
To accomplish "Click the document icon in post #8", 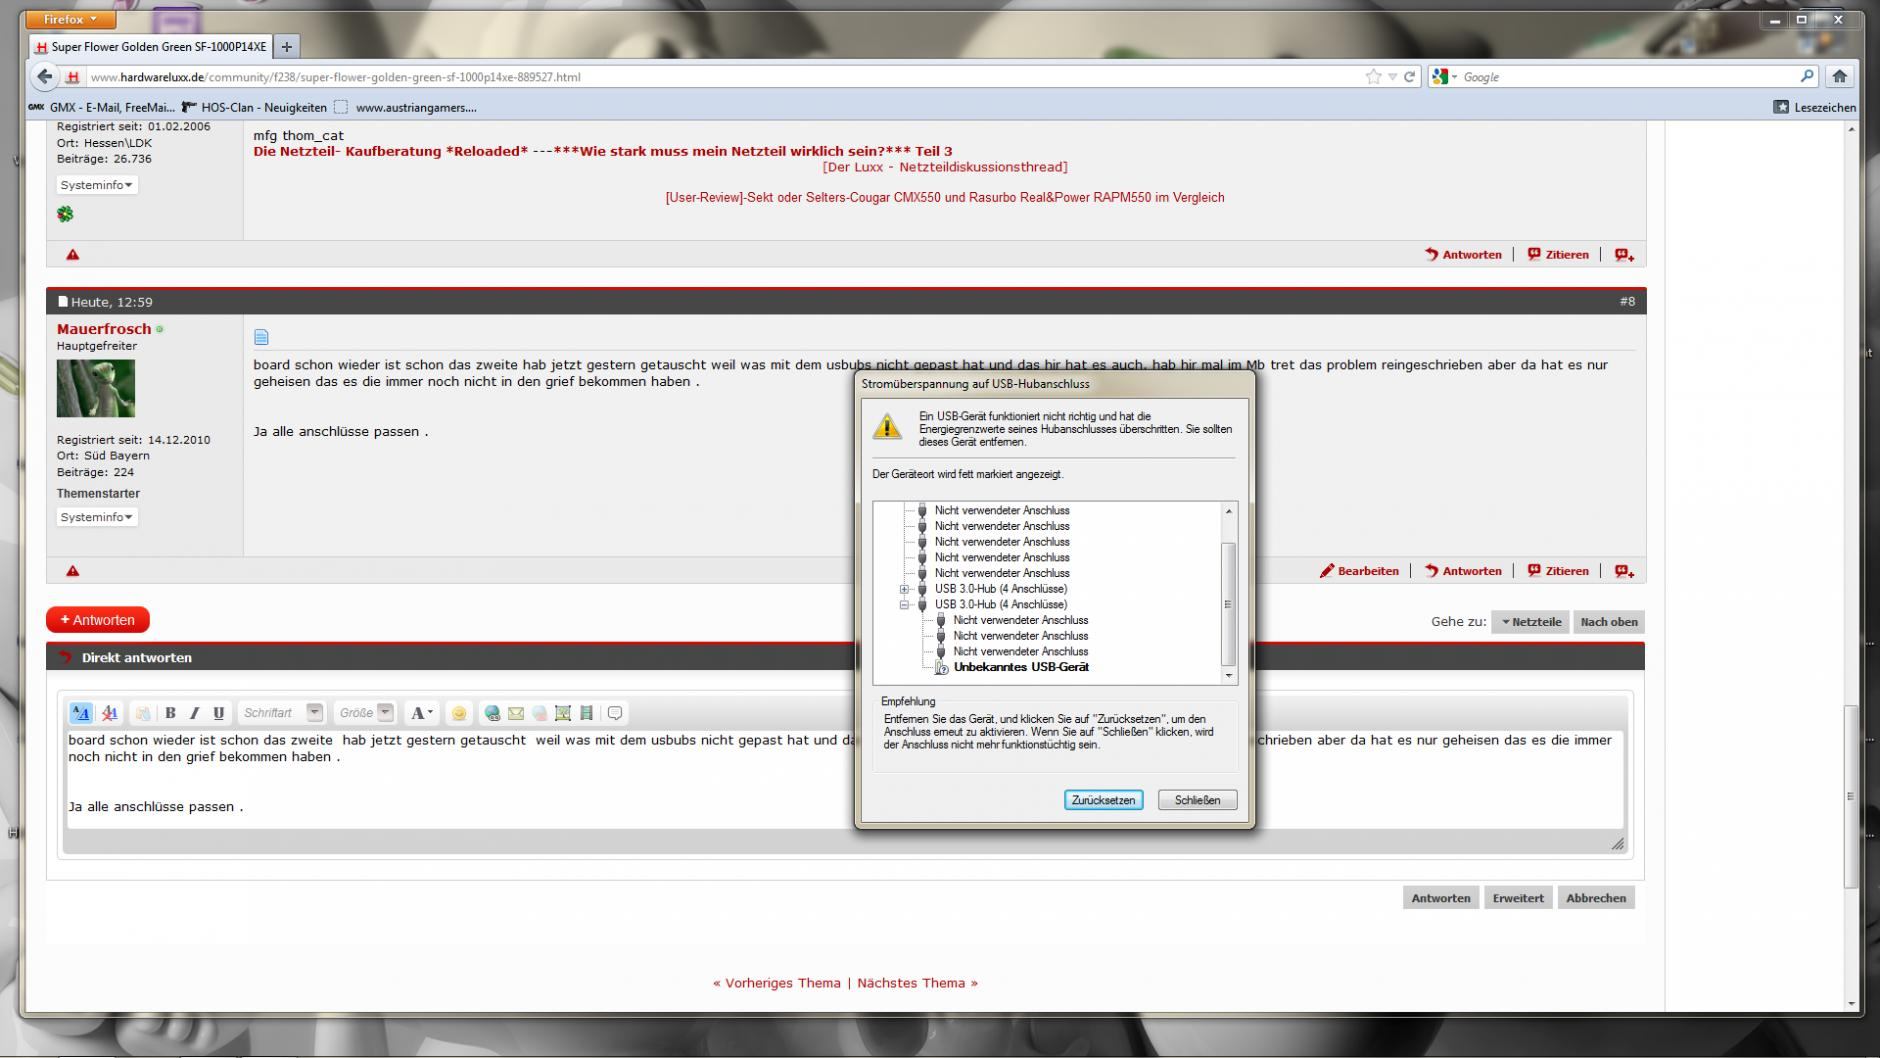I will coord(262,337).
